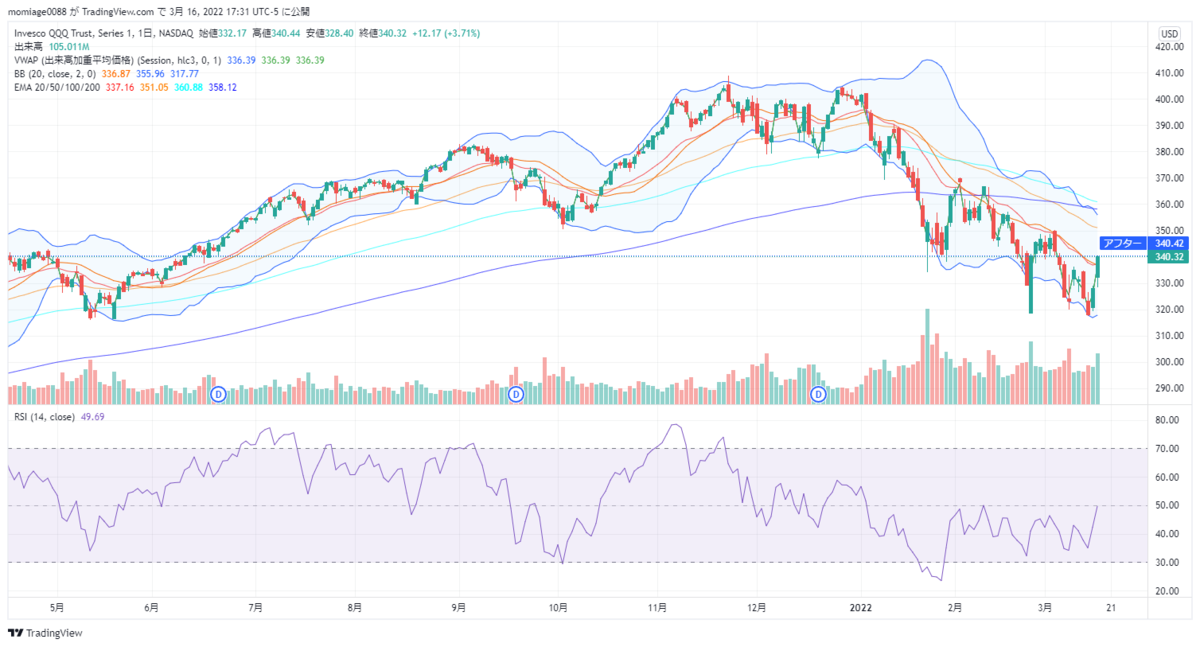Click the 49.69 RSI value
This screenshot has width=1200, height=647.
pos(92,416)
